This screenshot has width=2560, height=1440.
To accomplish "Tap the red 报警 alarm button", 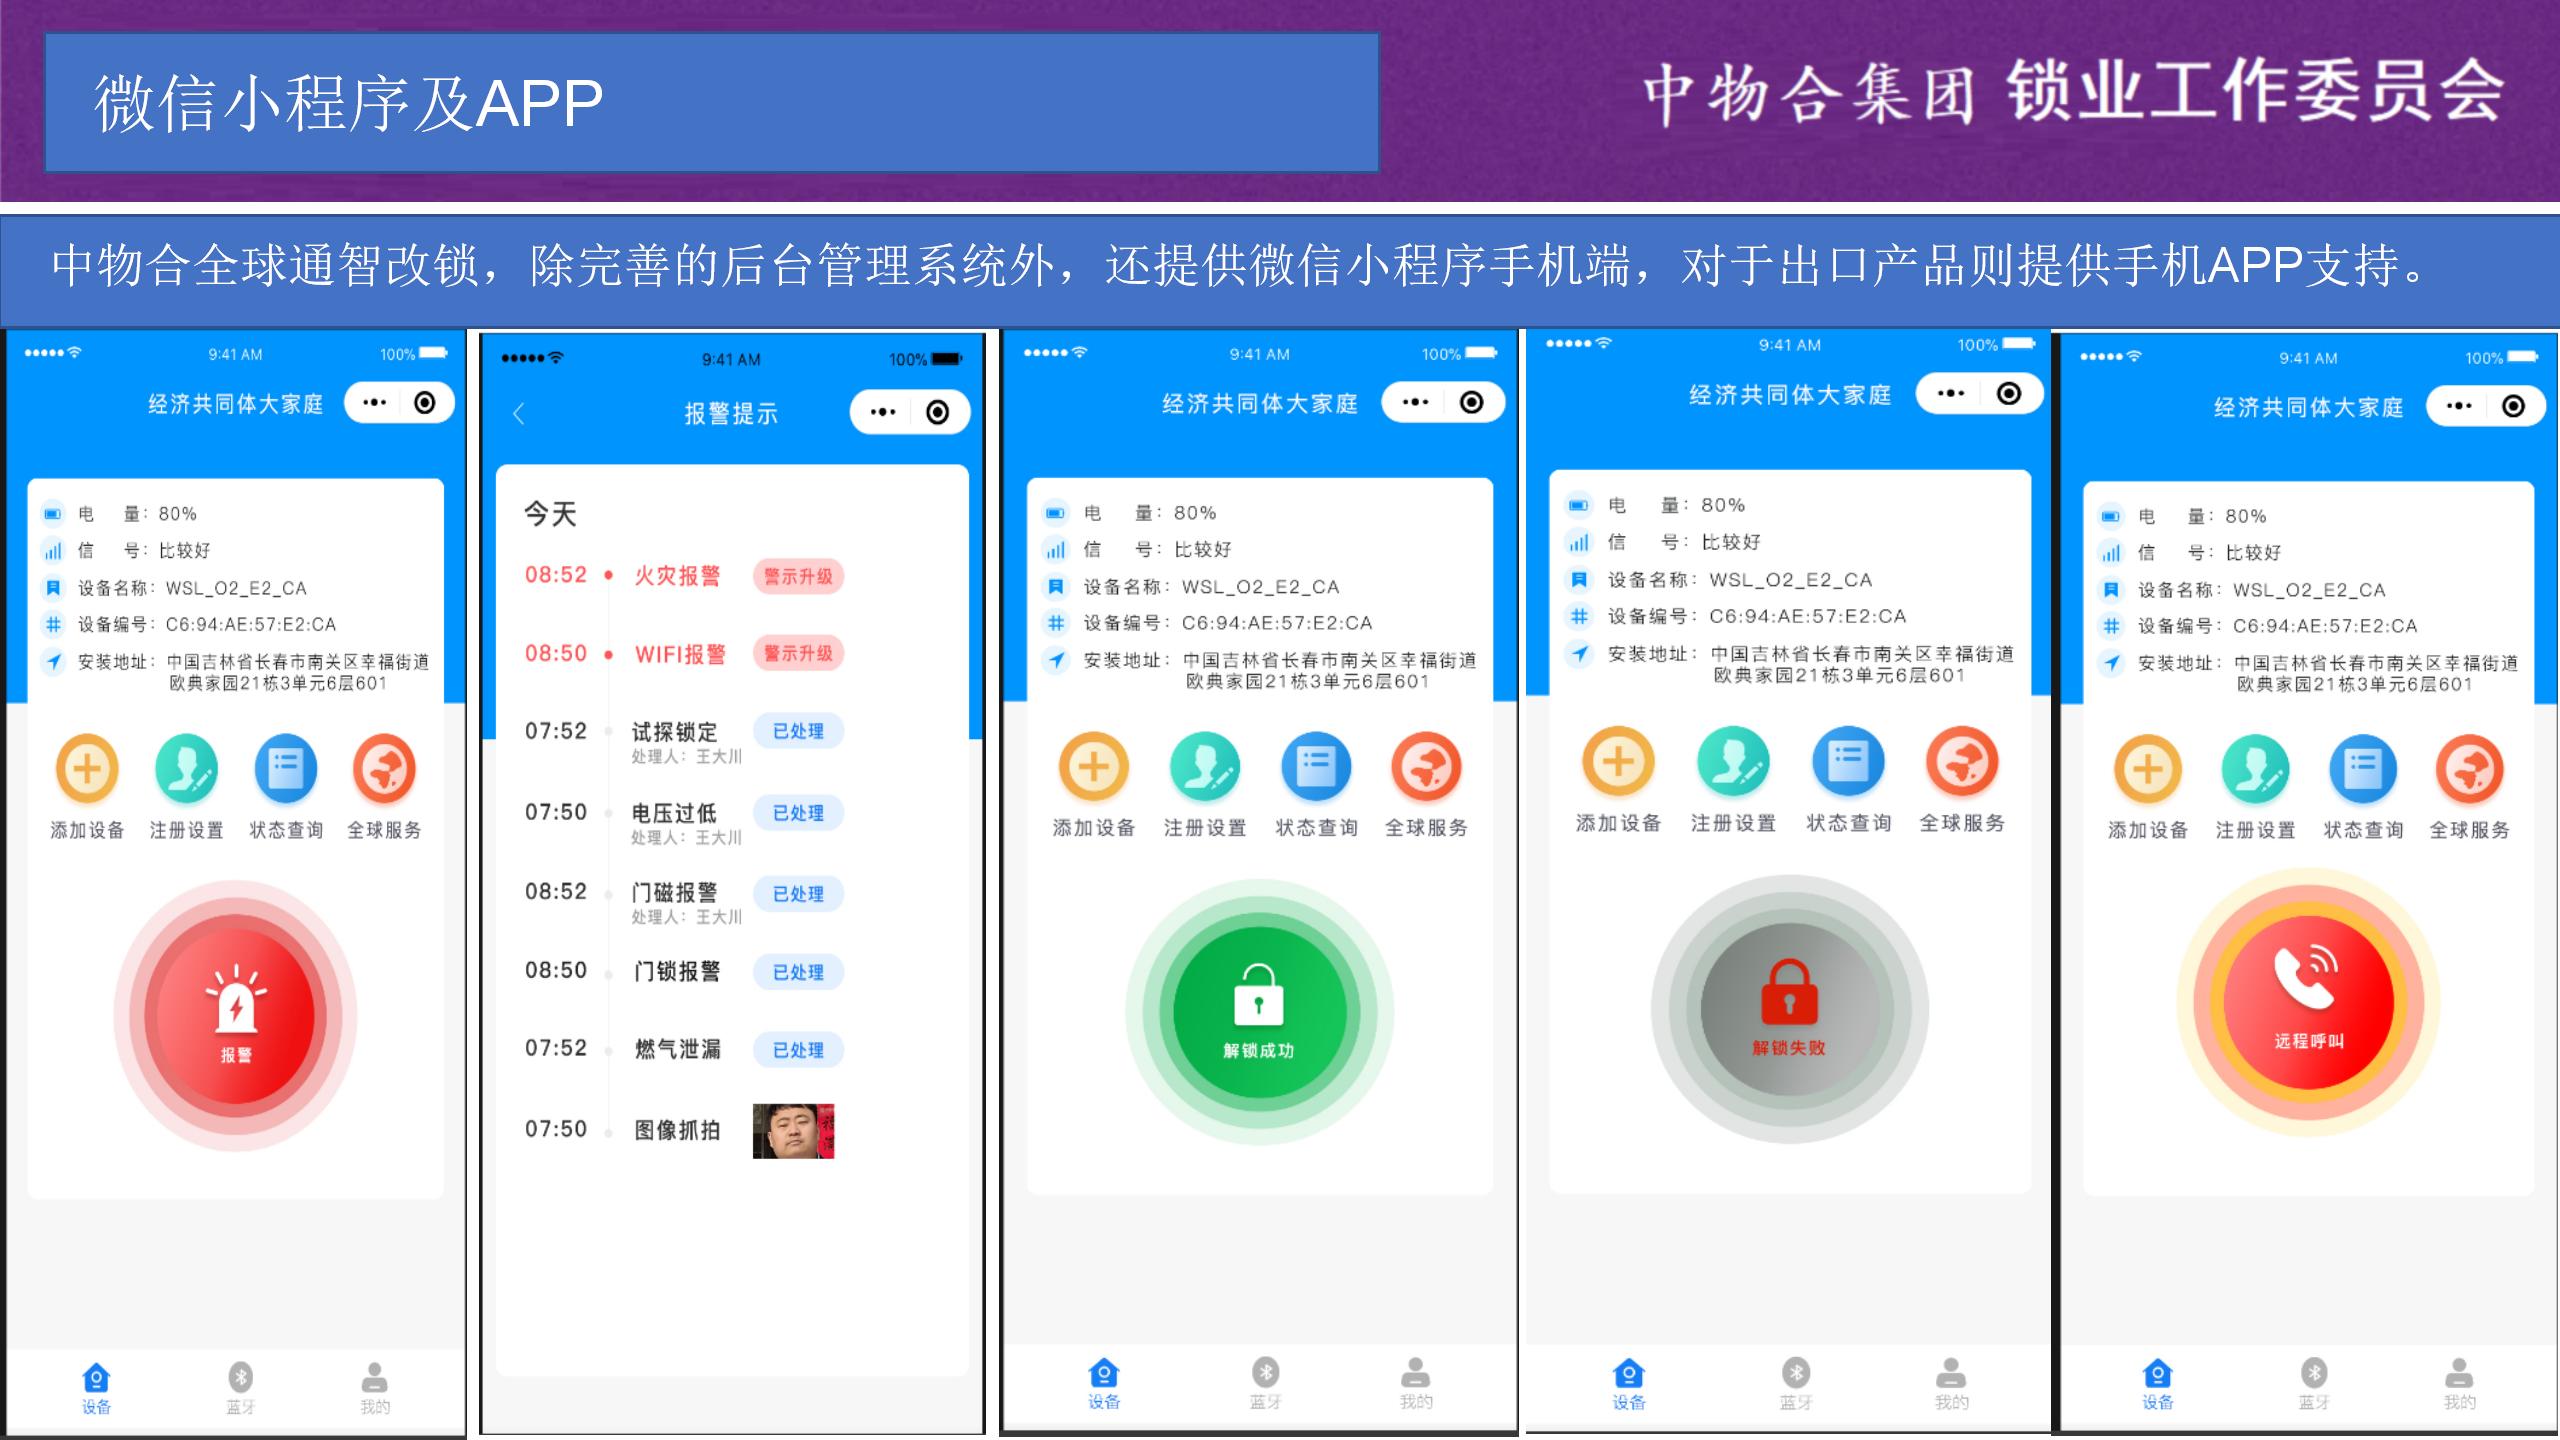I will pos(235,1016).
